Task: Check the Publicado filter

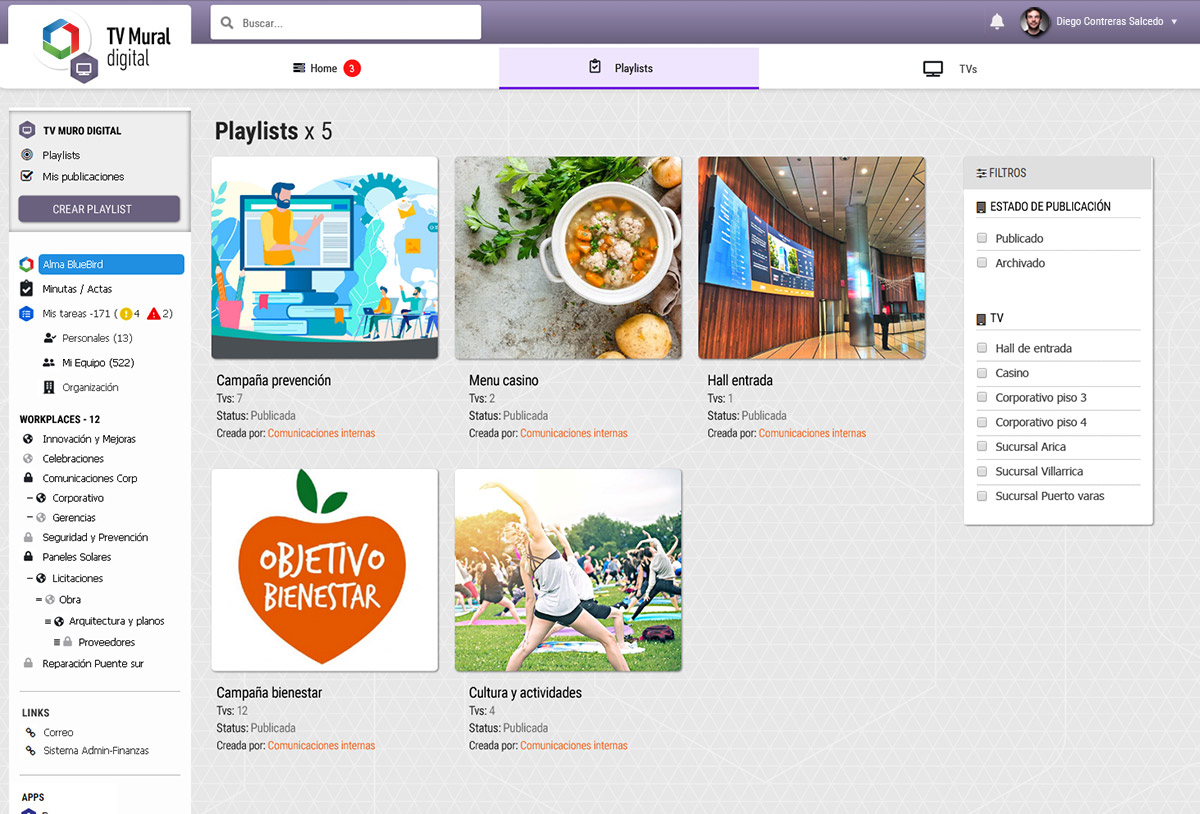Action: coord(982,238)
